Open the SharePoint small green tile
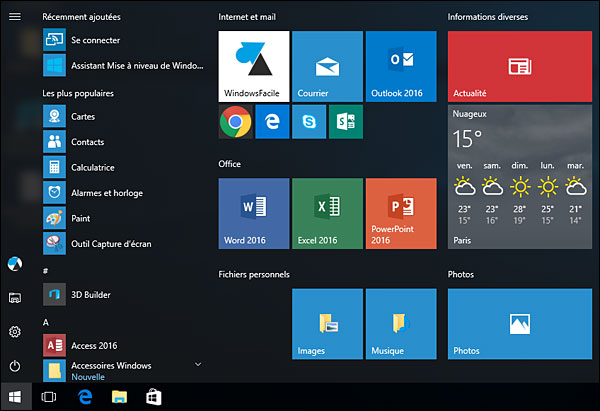Image resolution: width=600 pixels, height=411 pixels. 346,122
